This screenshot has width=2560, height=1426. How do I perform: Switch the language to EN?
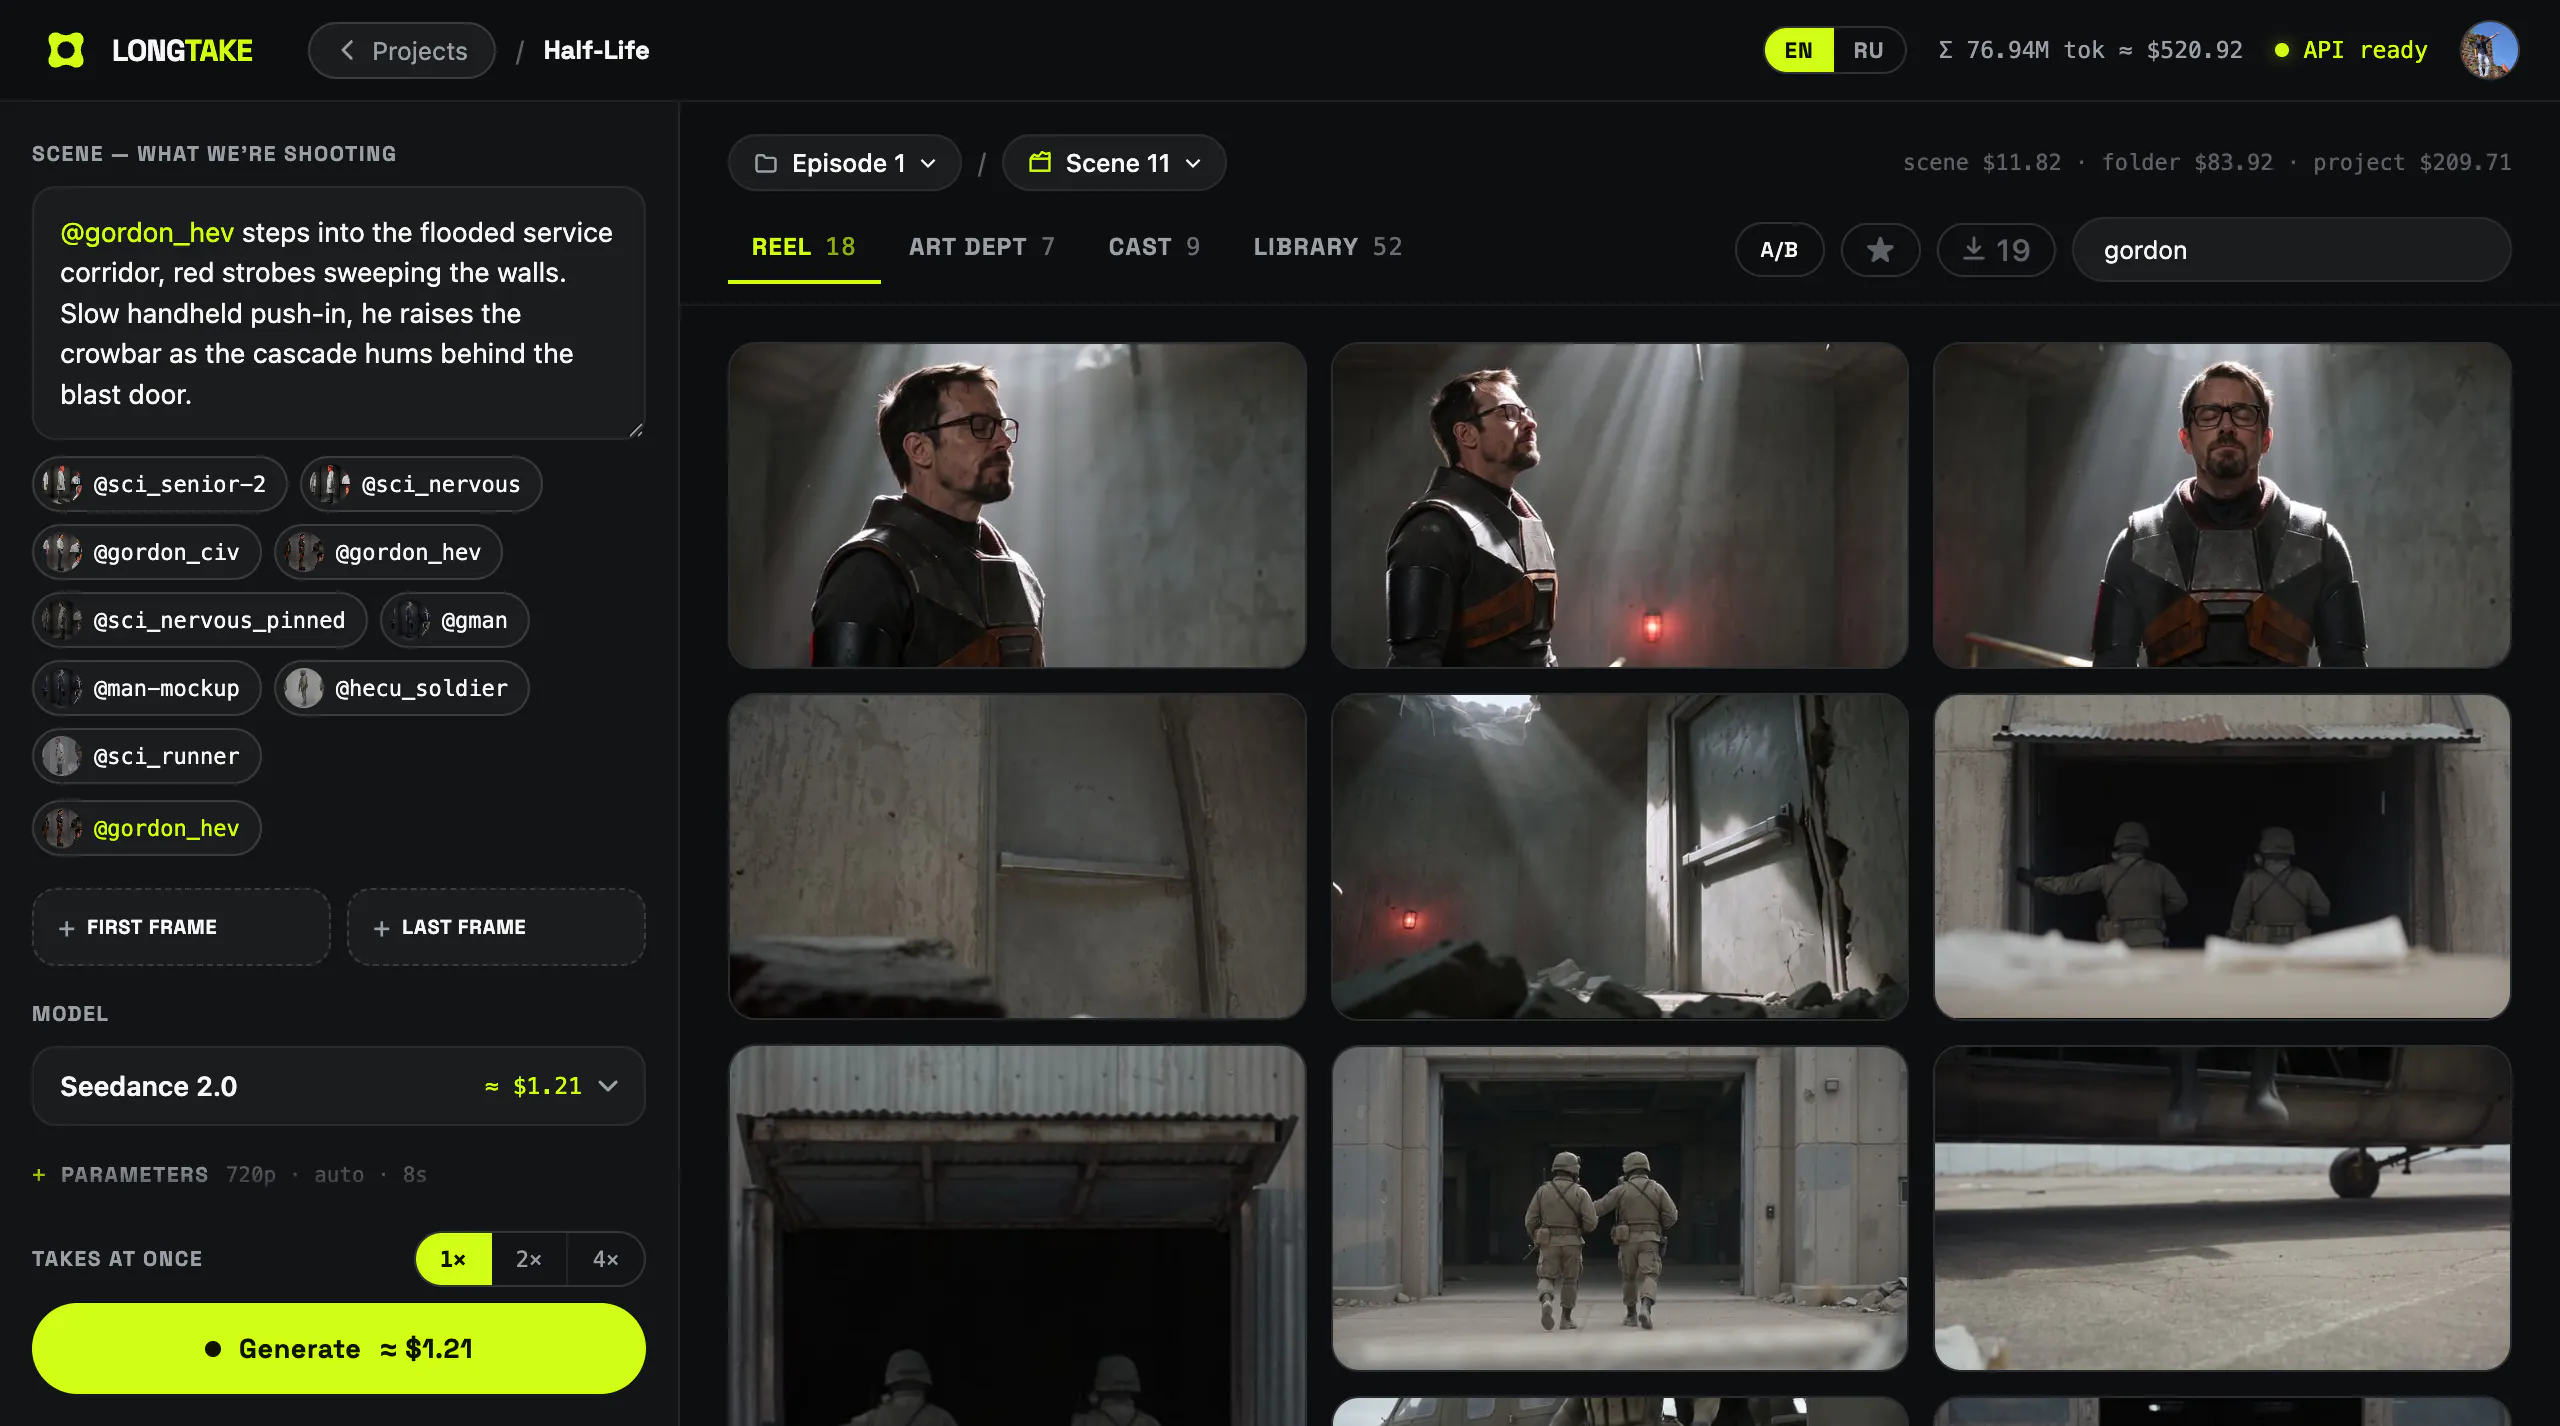click(x=1799, y=50)
